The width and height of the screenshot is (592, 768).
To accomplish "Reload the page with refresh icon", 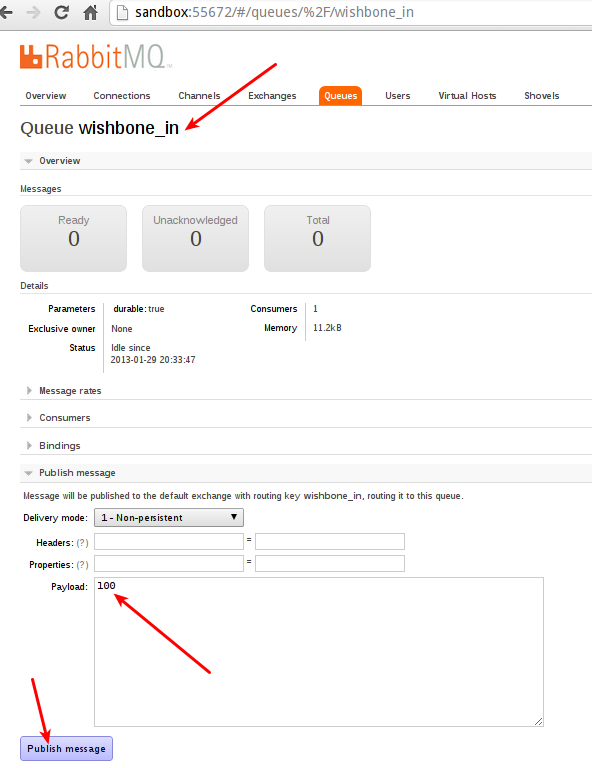I will pos(62,12).
